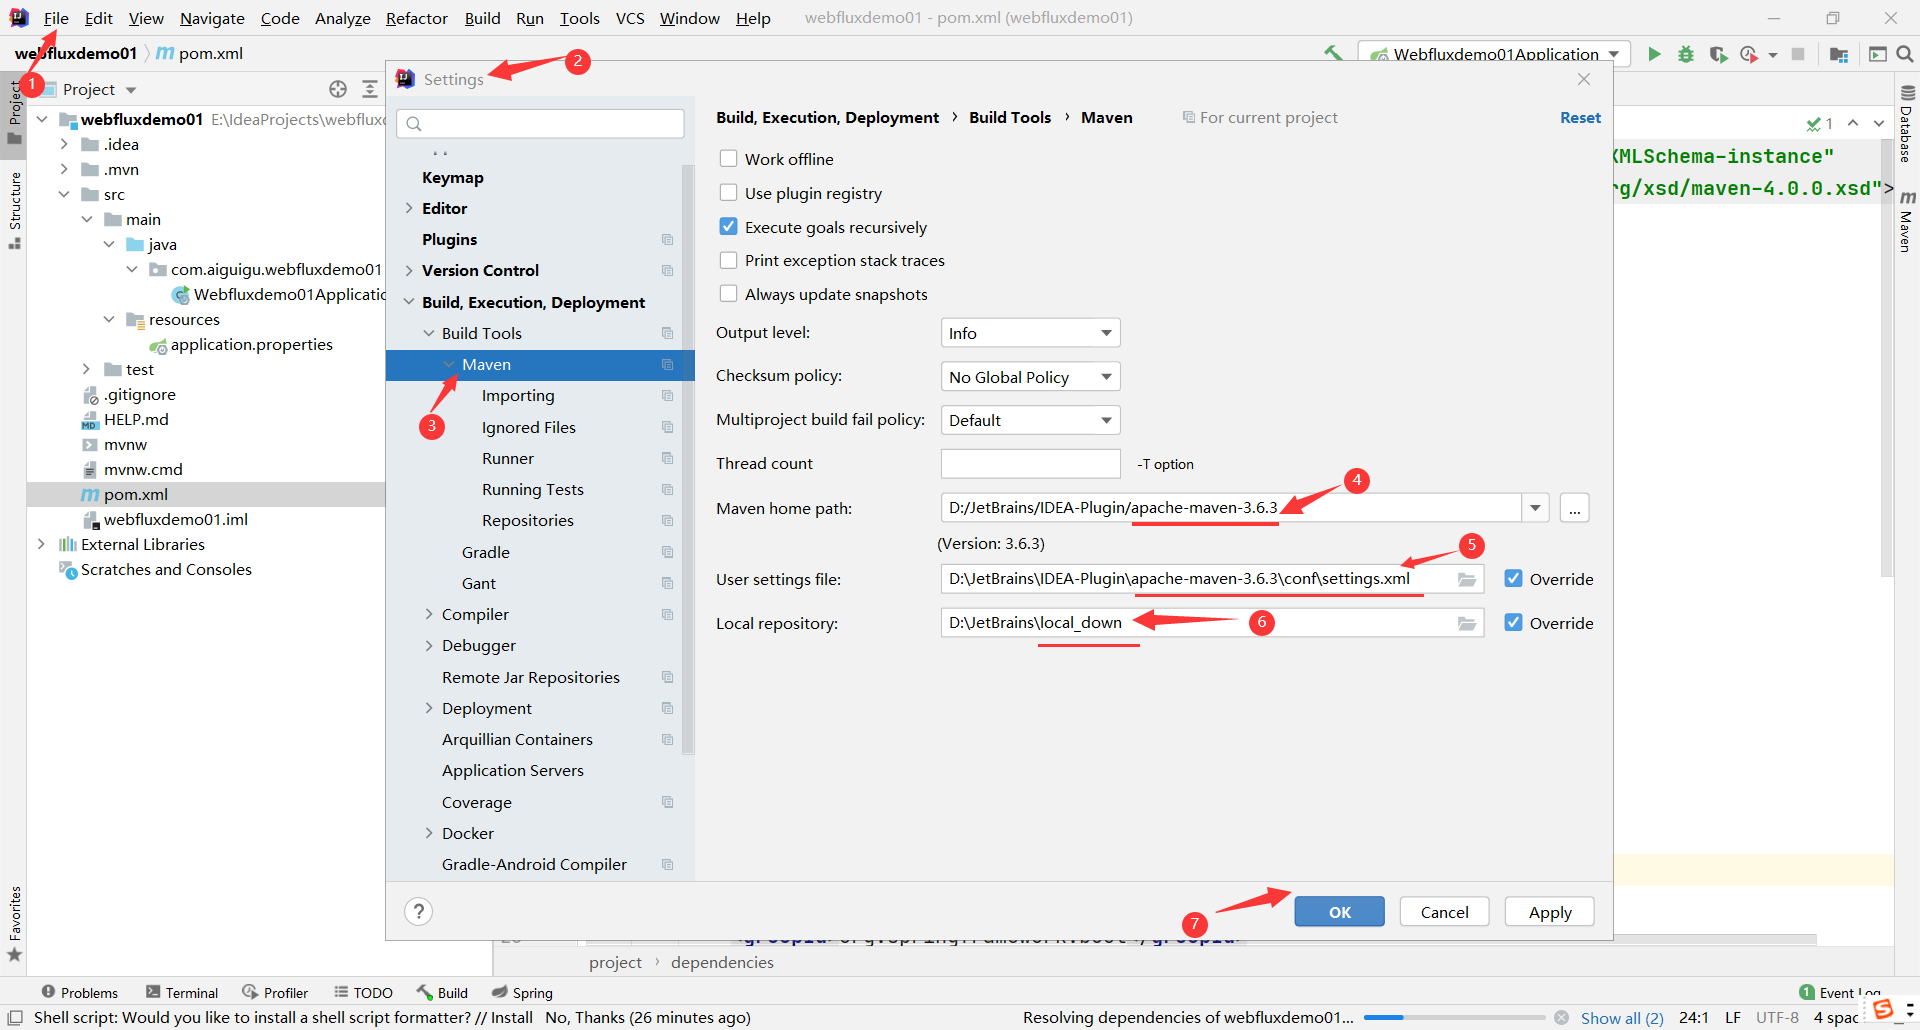Toggle Override for user settings file
This screenshot has height=1030, width=1920.
tap(1514, 579)
